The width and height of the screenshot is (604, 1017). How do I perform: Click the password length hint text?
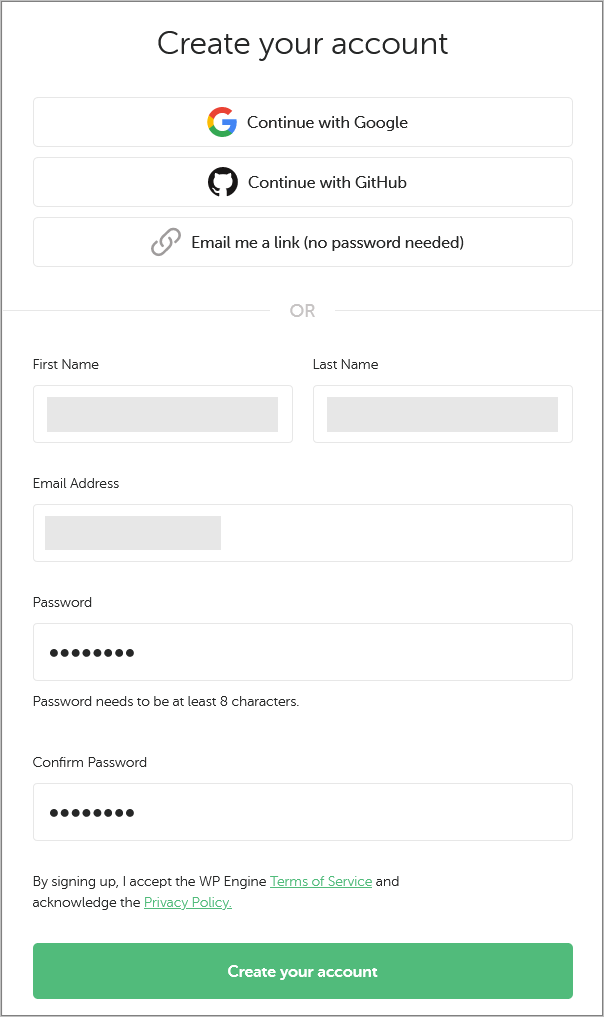pyautogui.click(x=166, y=701)
